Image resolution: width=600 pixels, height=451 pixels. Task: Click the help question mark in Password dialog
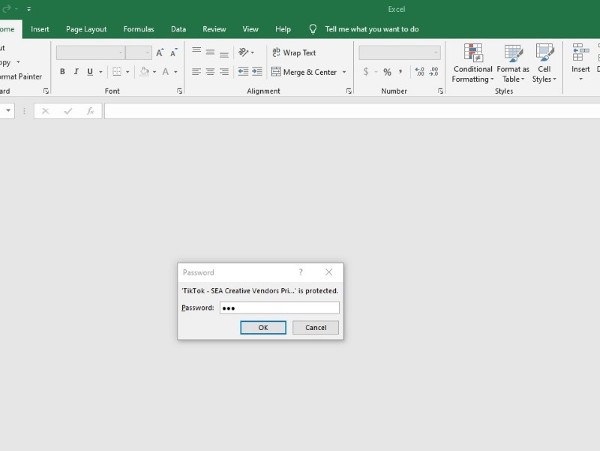pyautogui.click(x=301, y=272)
